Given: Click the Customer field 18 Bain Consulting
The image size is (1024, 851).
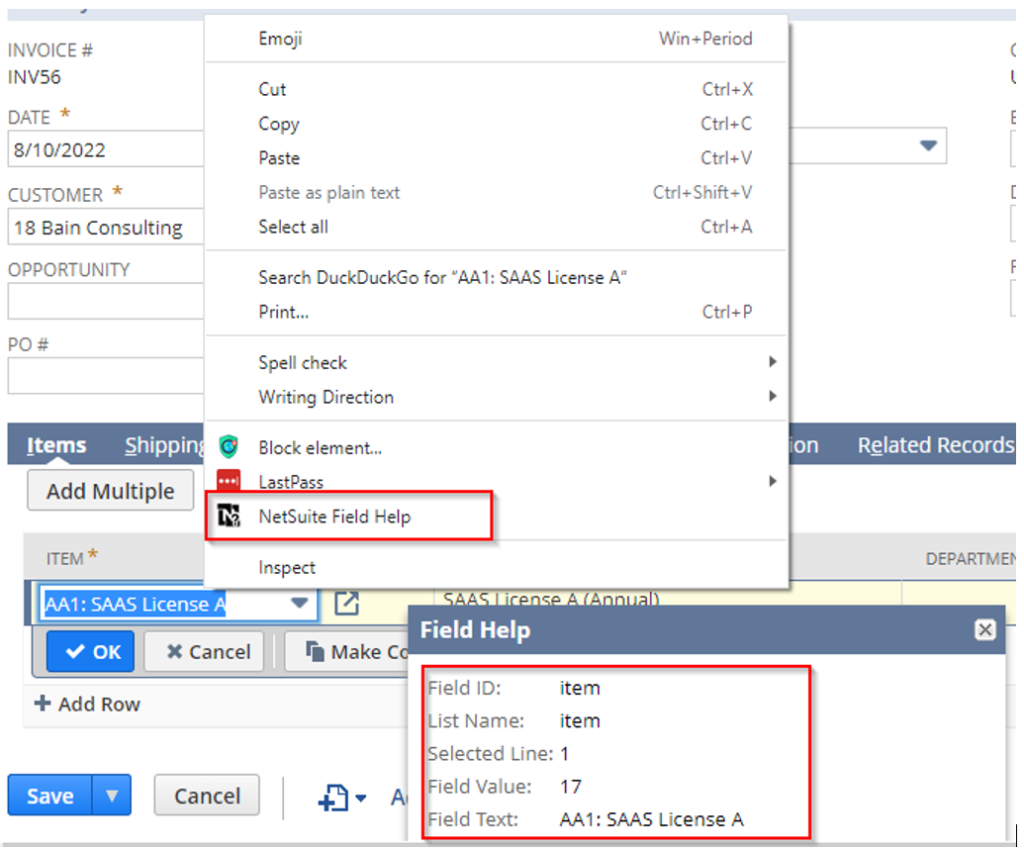Looking at the screenshot, I should click(106, 227).
